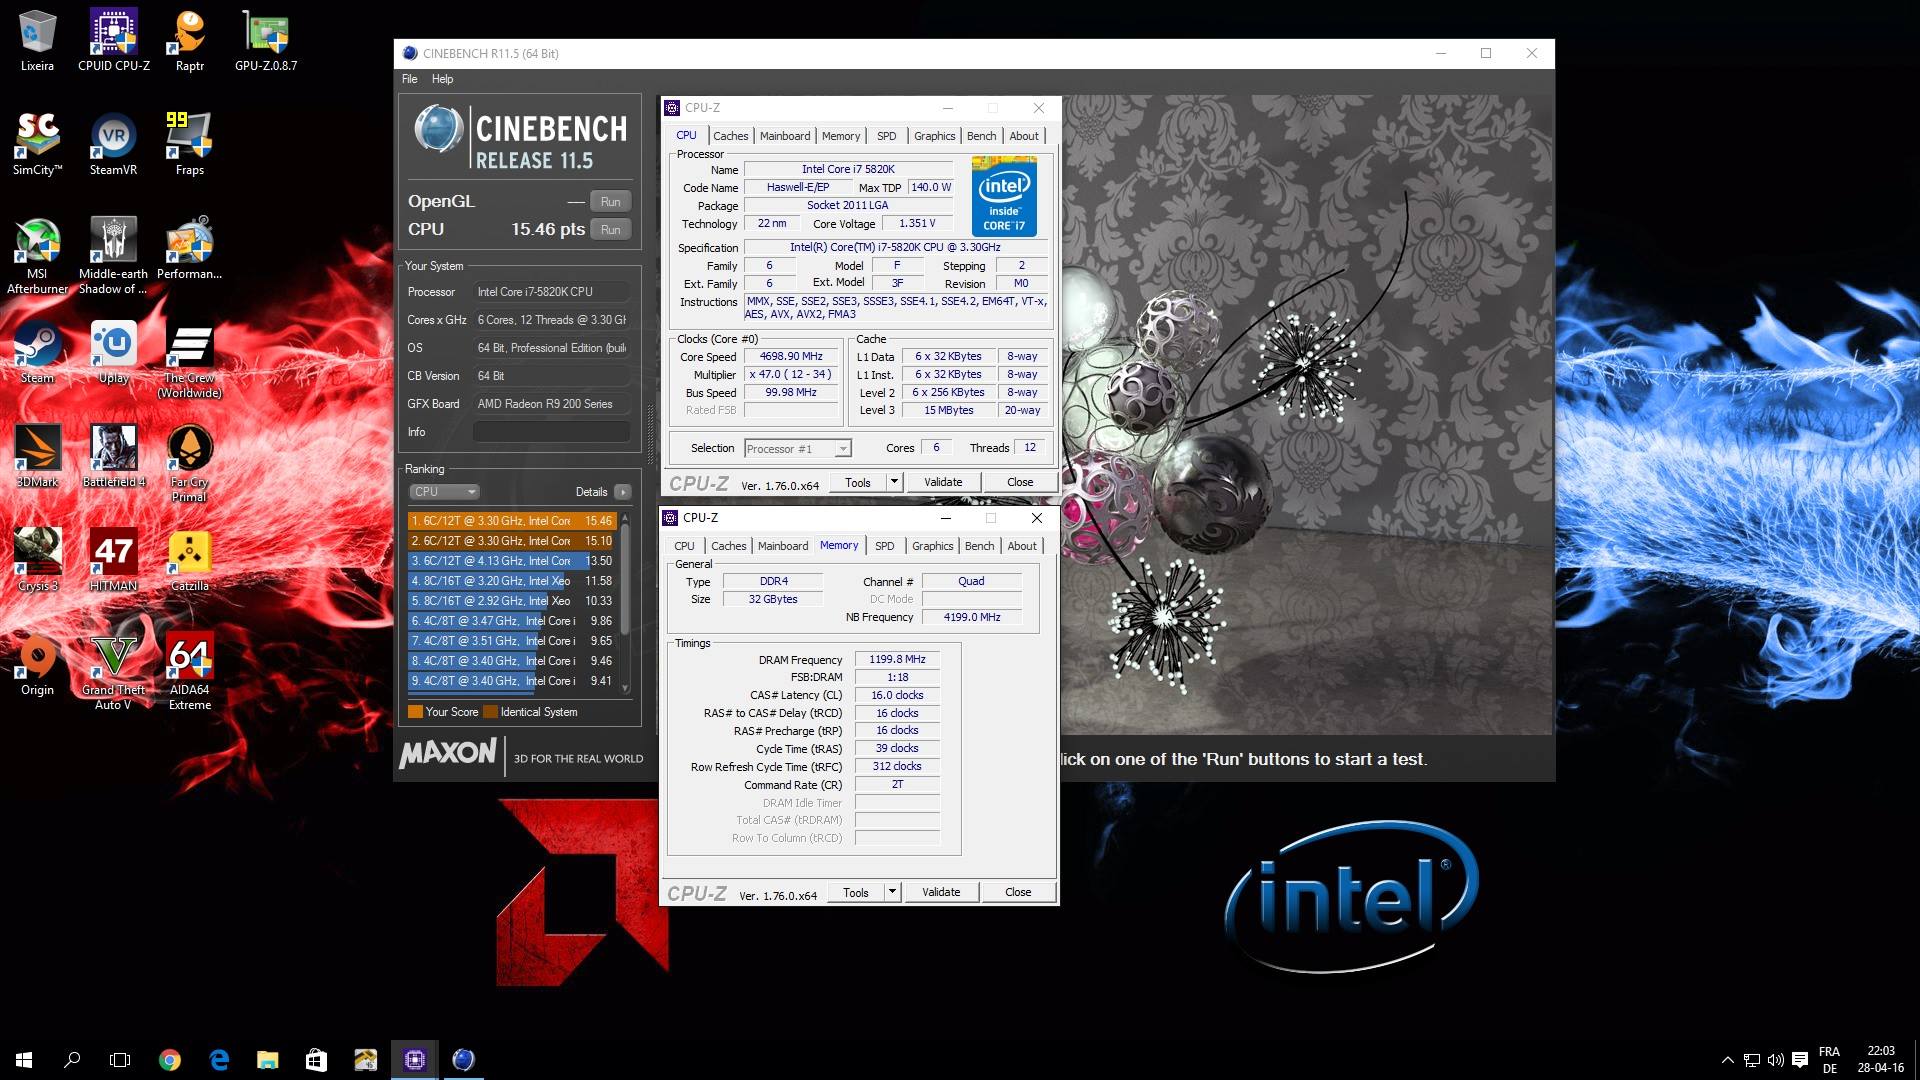Image resolution: width=1920 pixels, height=1080 pixels.
Task: Open SPD tab in bottom CPU-Z window
Action: click(885, 546)
